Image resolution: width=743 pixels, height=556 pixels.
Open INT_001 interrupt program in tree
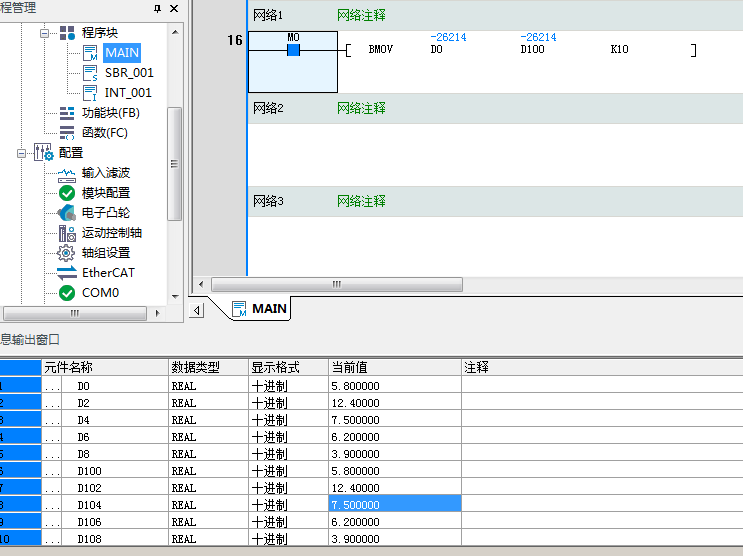click(128, 93)
